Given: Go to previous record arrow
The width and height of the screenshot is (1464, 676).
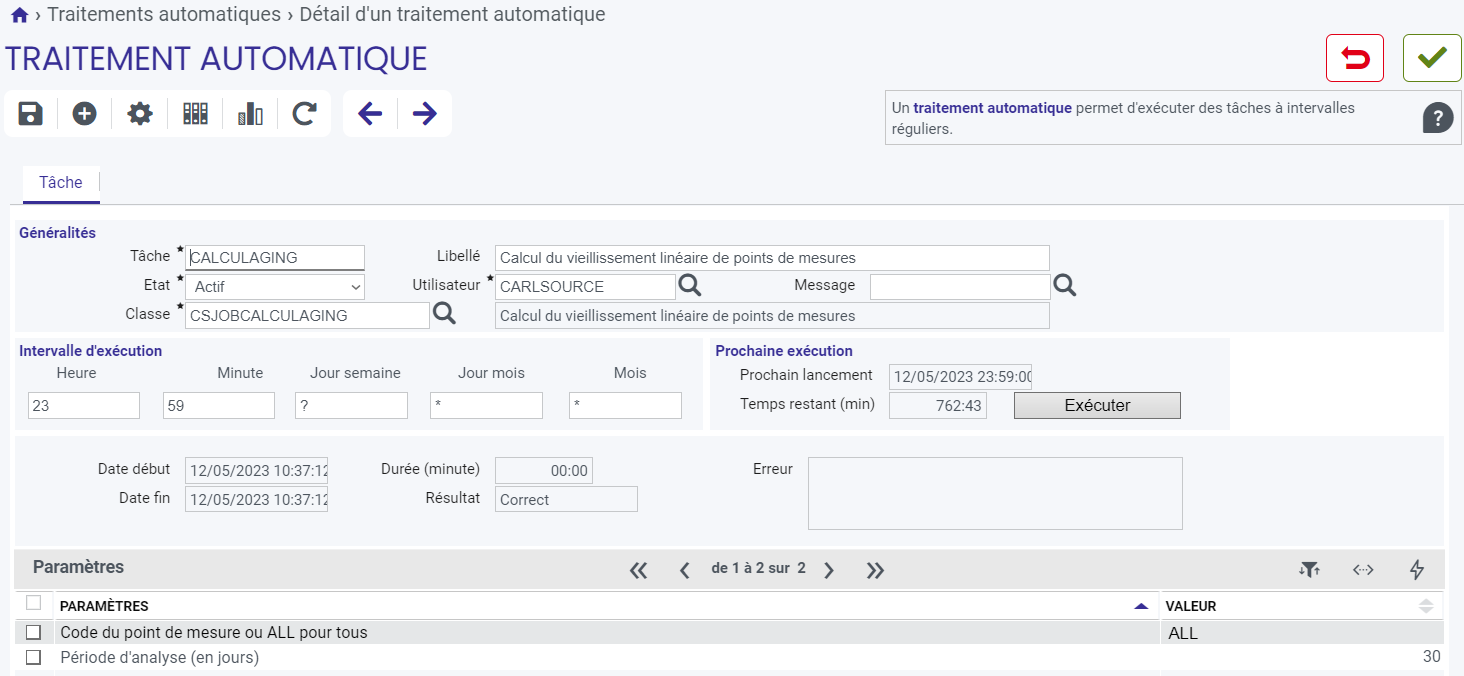Looking at the screenshot, I should pos(370,114).
